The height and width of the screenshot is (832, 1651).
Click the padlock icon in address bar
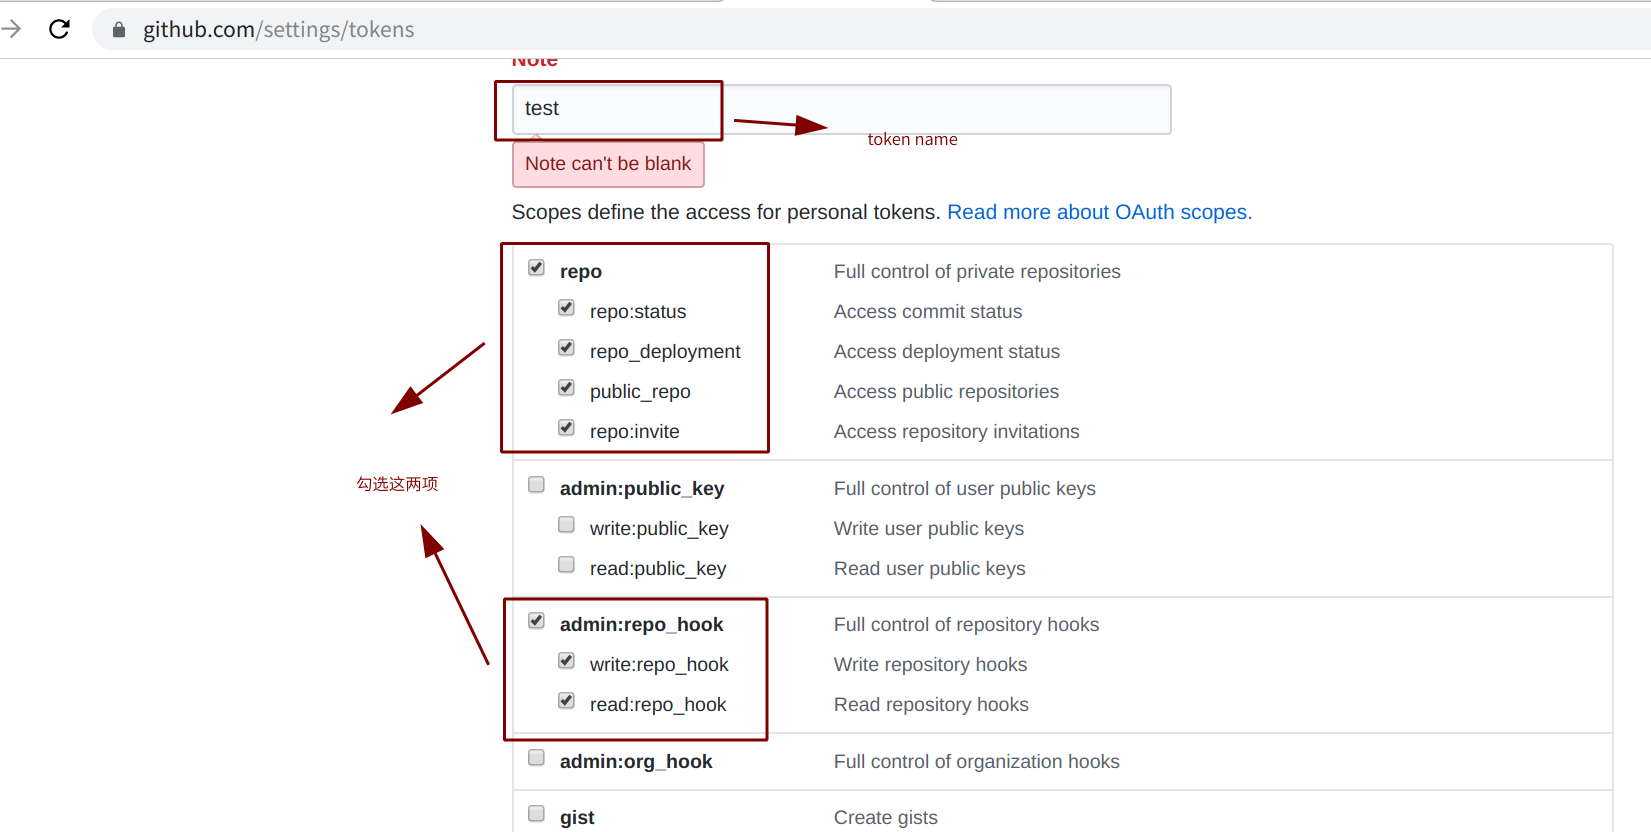tap(119, 30)
